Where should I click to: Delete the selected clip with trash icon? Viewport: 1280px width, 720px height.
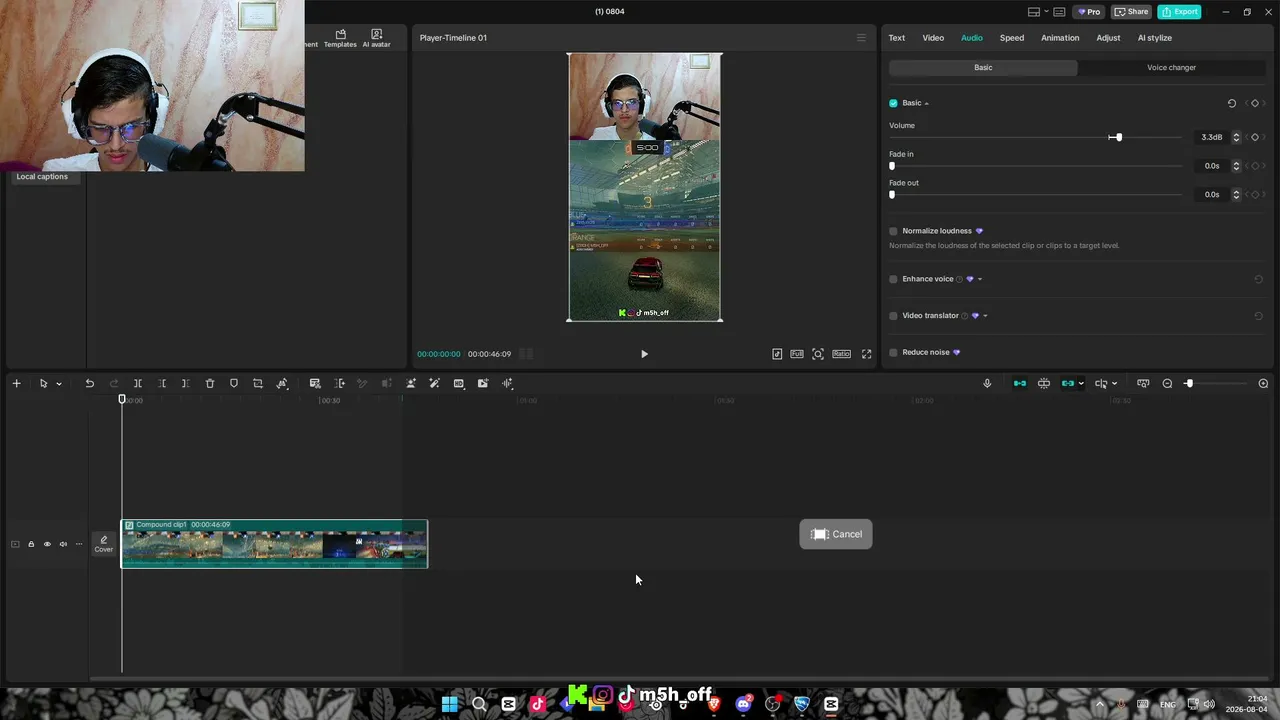tap(210, 383)
